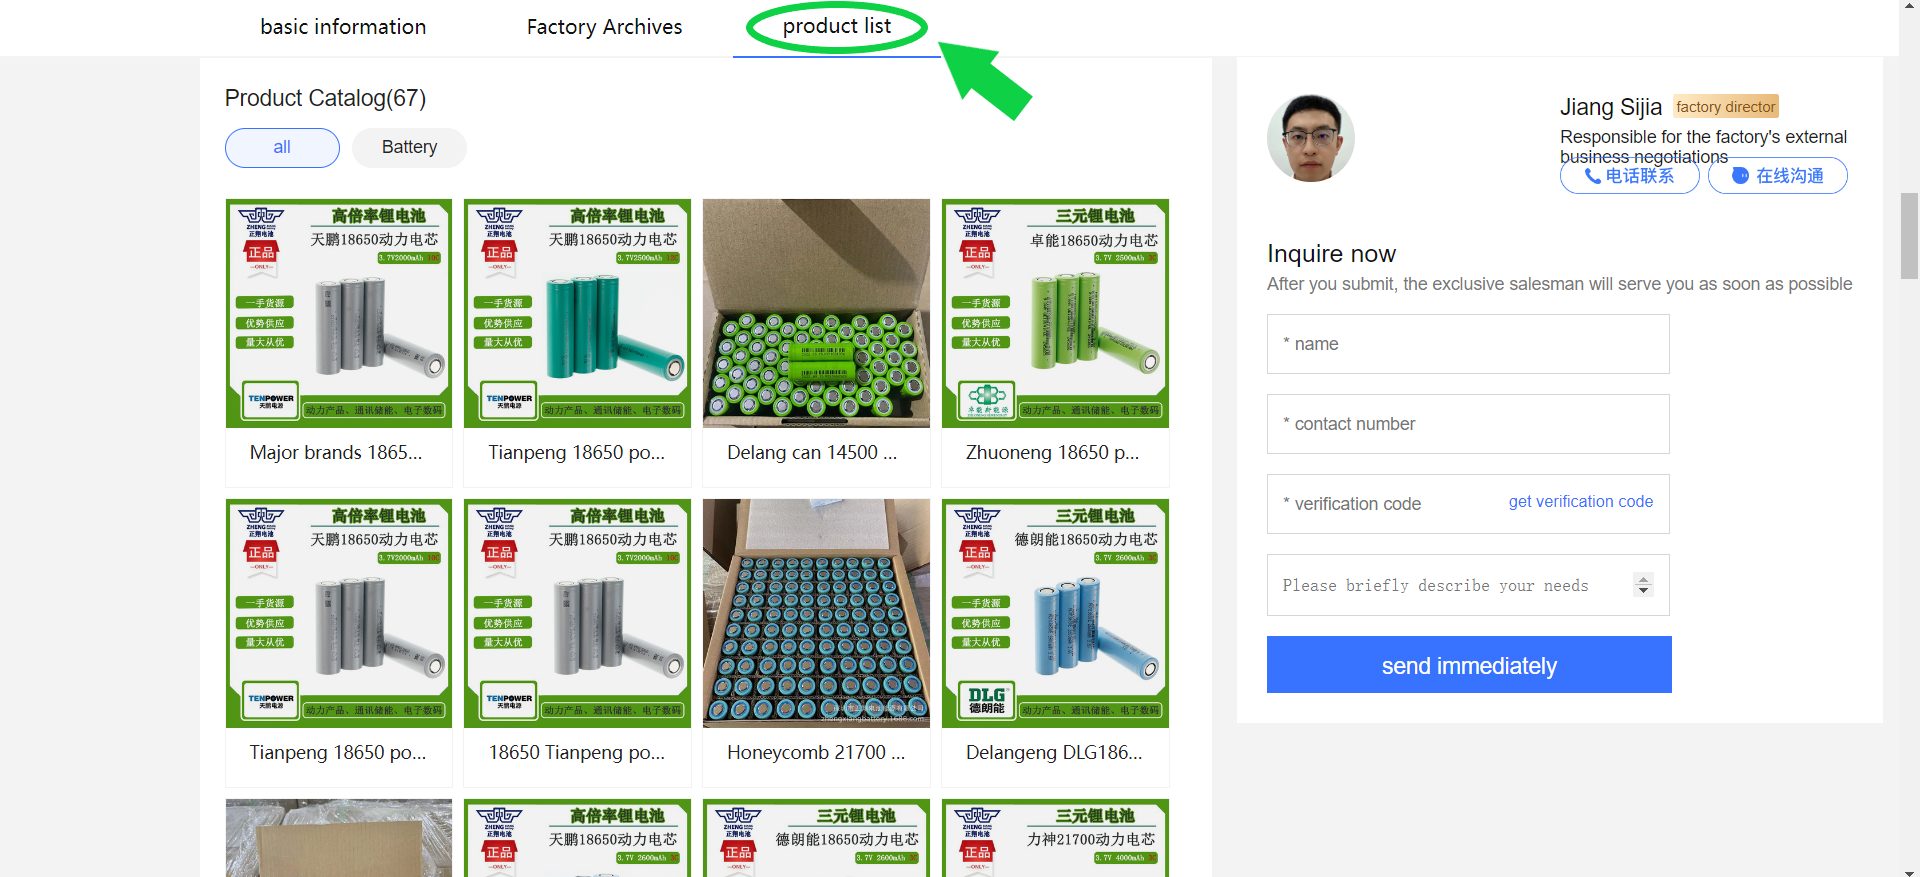Screen dimensions: 1920x877
Task: Open the basic information tab
Action: tap(343, 27)
